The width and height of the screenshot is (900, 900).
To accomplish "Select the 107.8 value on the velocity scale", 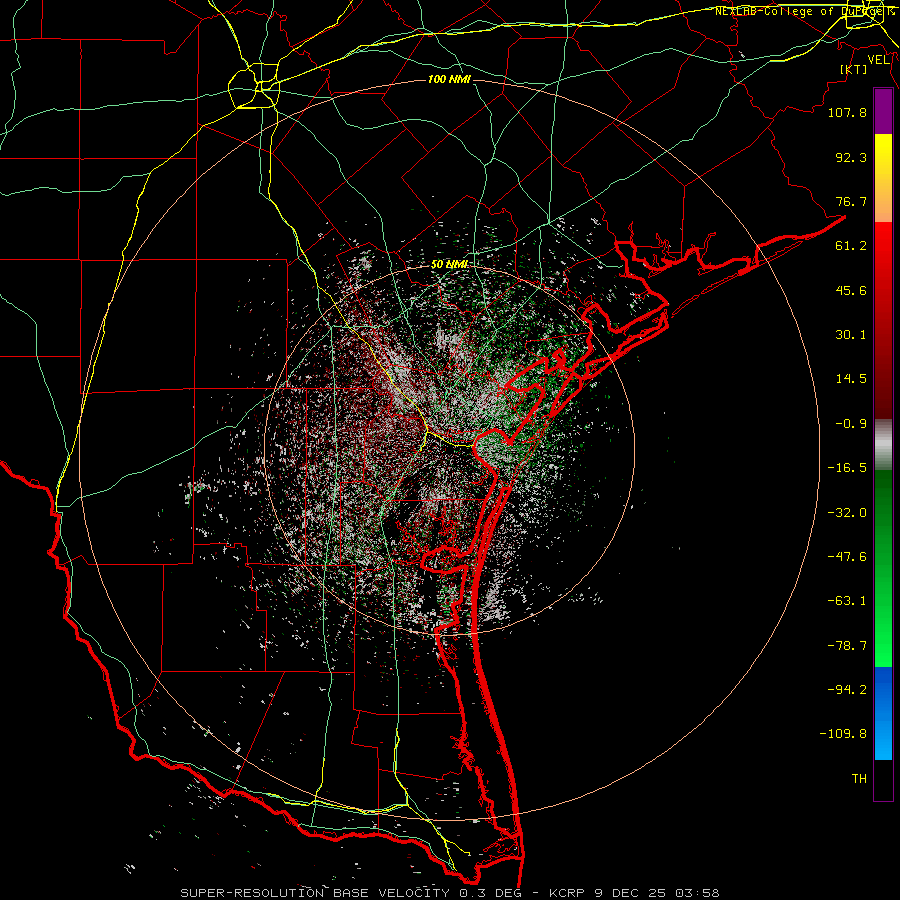I will coord(847,112).
